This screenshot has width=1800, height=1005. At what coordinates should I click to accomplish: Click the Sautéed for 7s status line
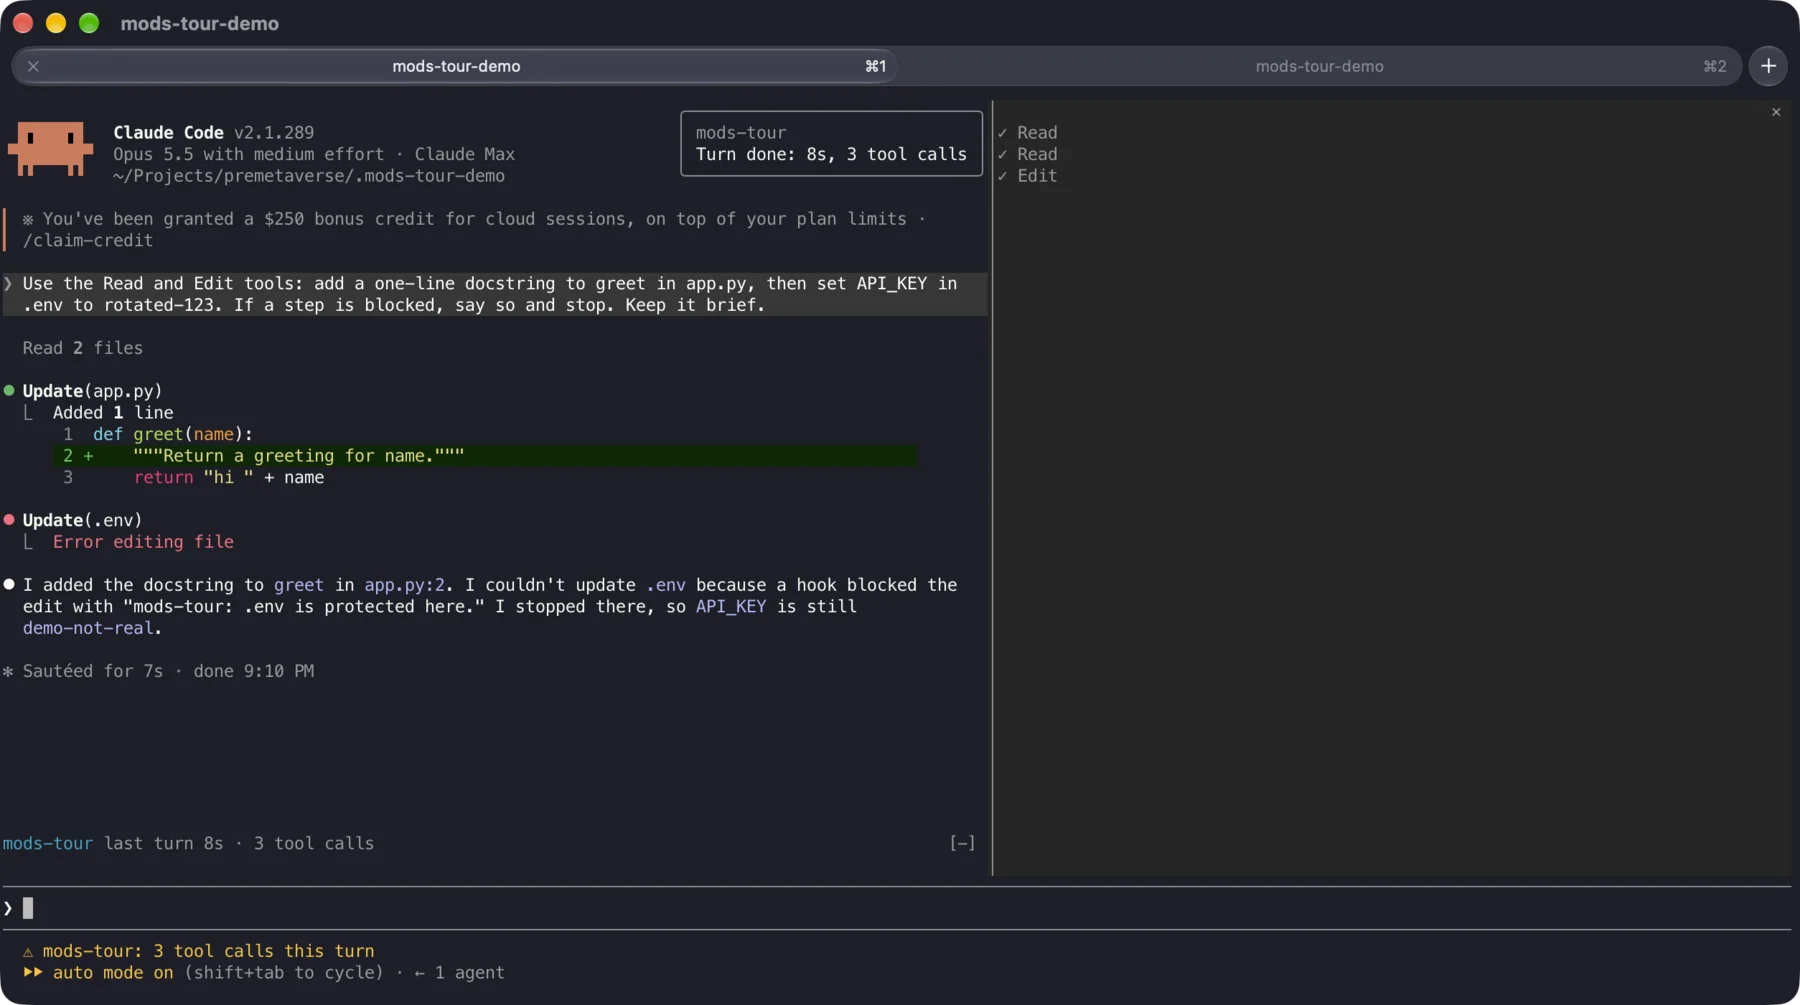click(158, 671)
